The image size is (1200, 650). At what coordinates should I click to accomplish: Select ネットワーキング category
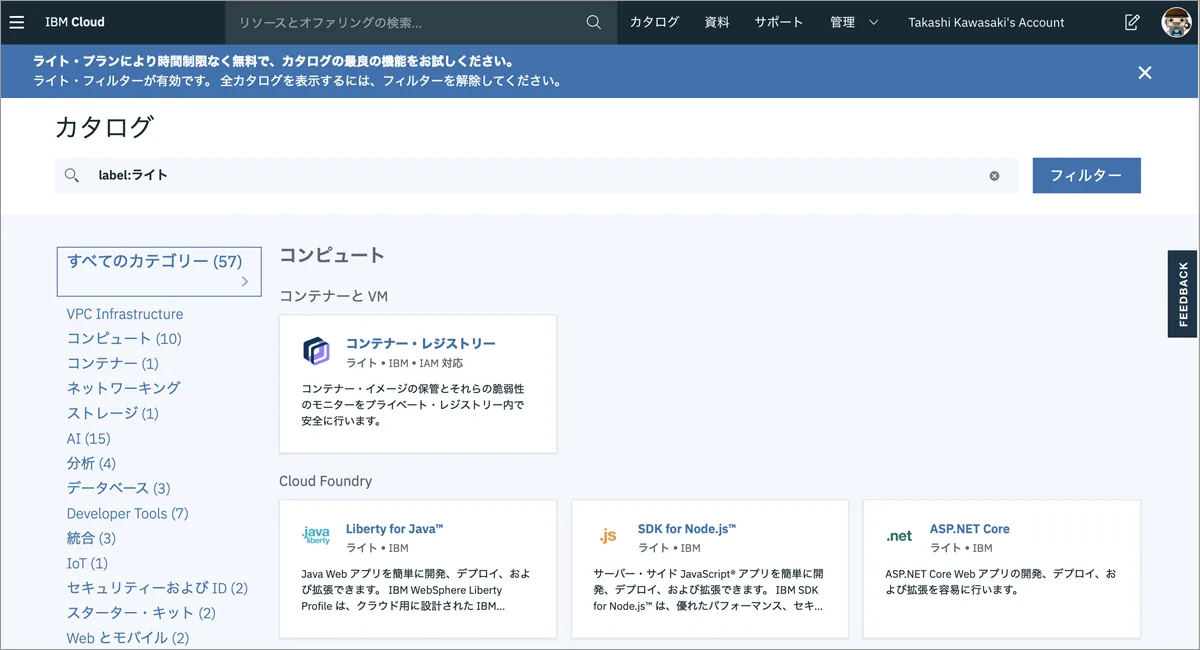point(124,388)
